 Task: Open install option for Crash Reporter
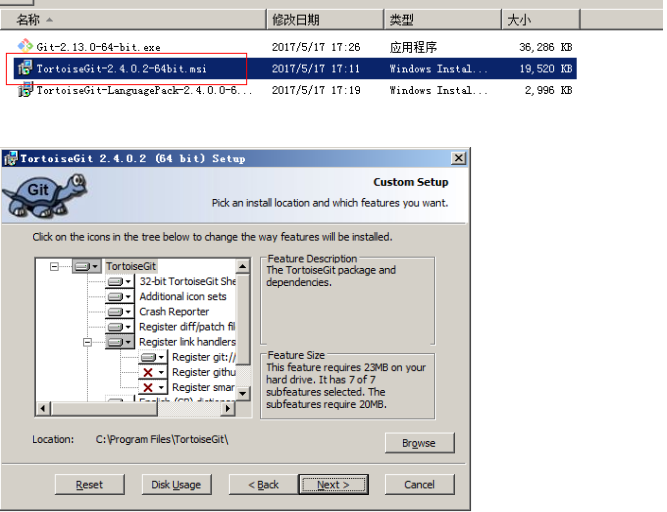120,312
